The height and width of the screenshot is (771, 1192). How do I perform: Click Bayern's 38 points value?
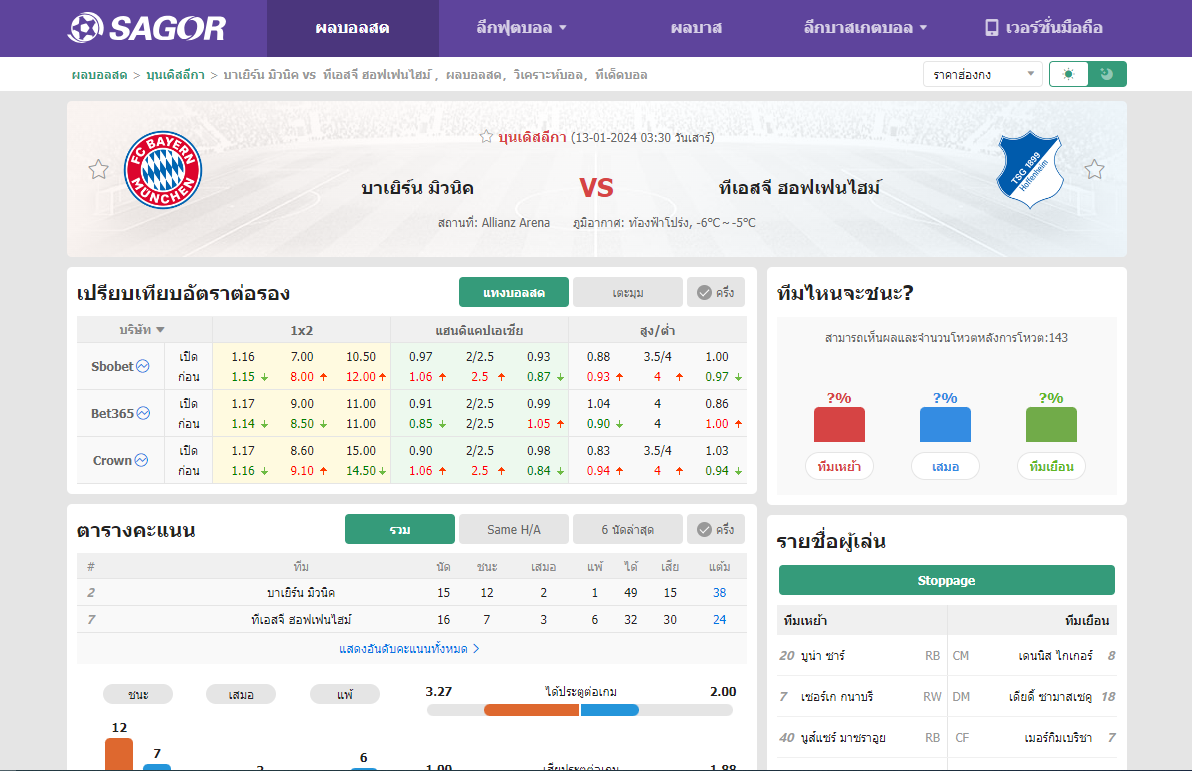(x=719, y=592)
